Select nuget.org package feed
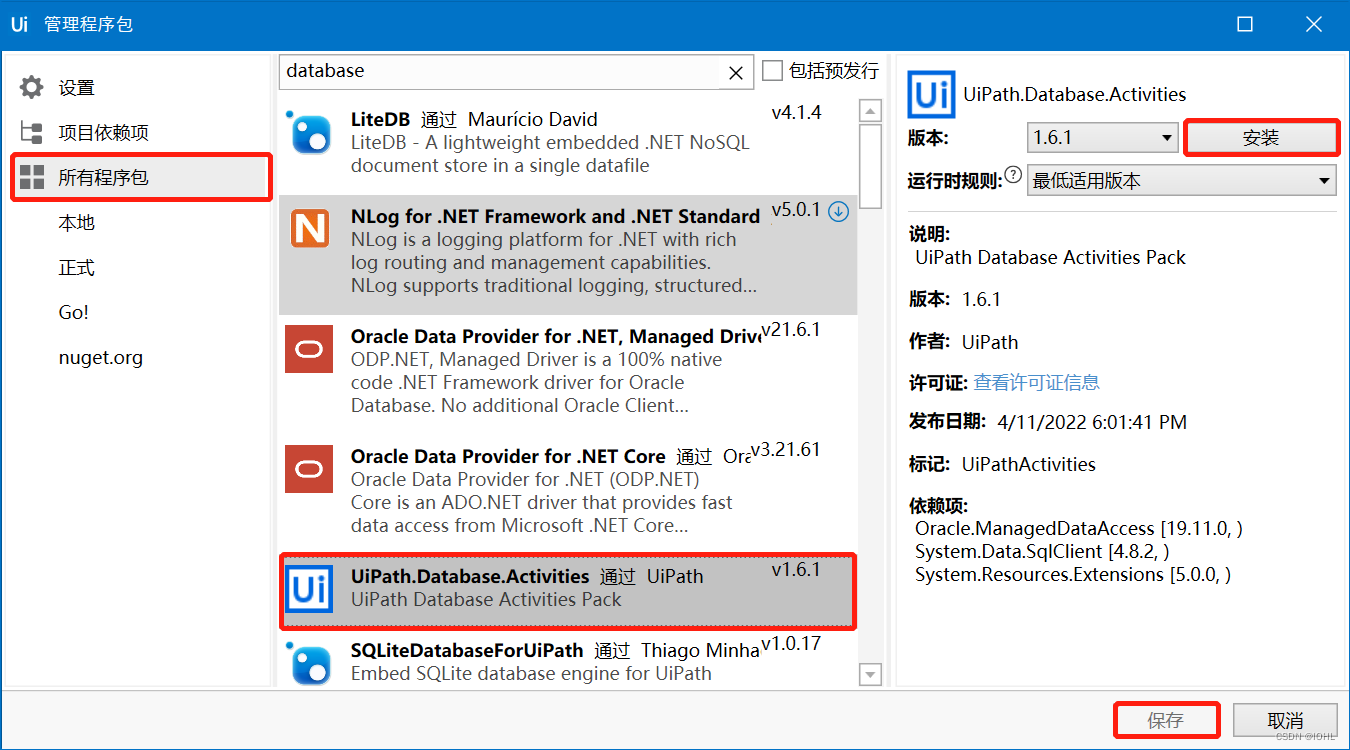 click(100, 358)
